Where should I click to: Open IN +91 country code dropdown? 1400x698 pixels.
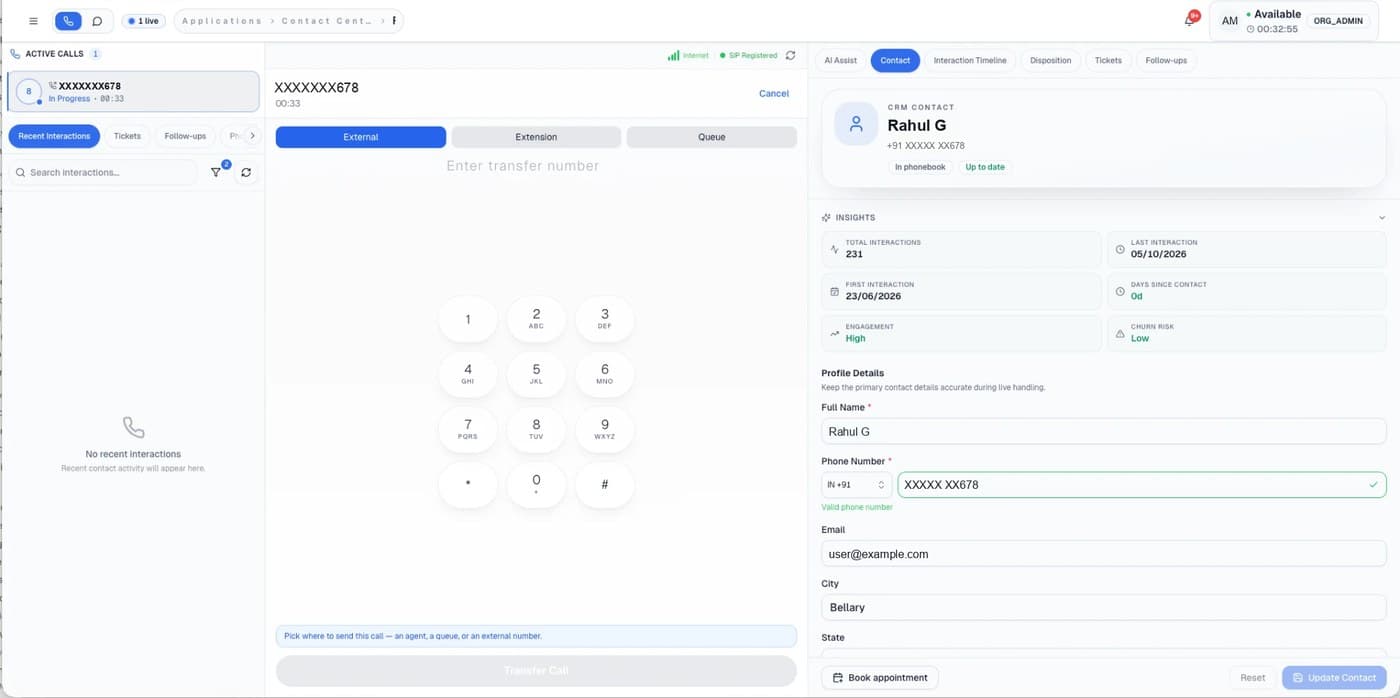point(857,485)
